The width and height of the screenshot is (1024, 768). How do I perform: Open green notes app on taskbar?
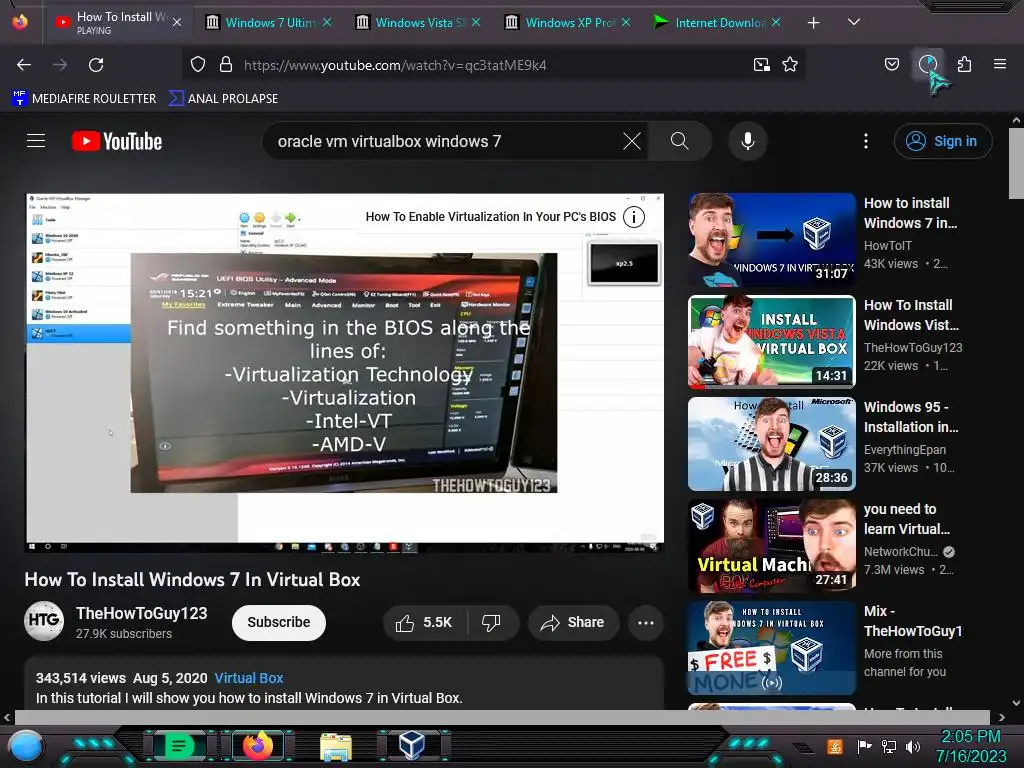[179, 745]
